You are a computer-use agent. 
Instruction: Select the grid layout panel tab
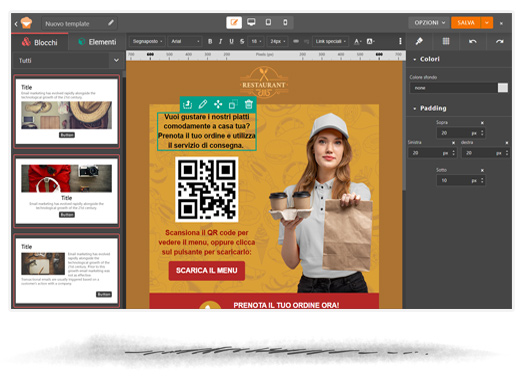446,41
